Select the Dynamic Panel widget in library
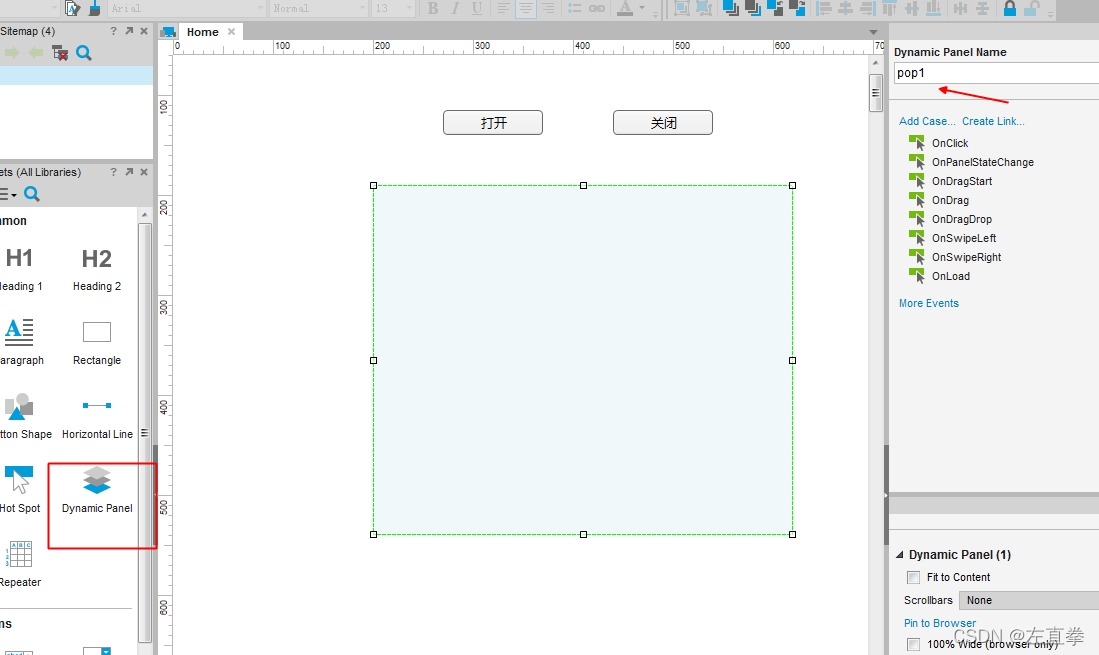1099x655 pixels. pos(97,490)
